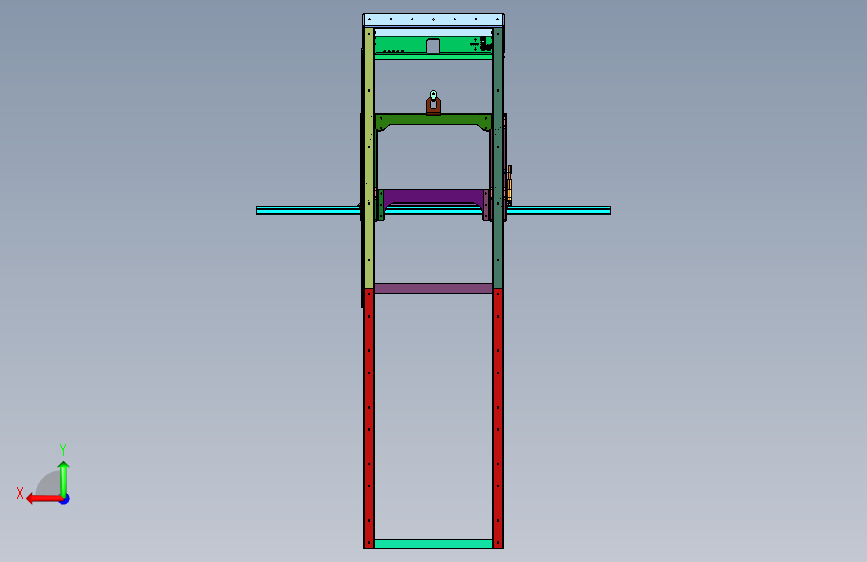The width and height of the screenshot is (867, 562).
Task: Select the dark teal right upper post
Action: (498, 158)
